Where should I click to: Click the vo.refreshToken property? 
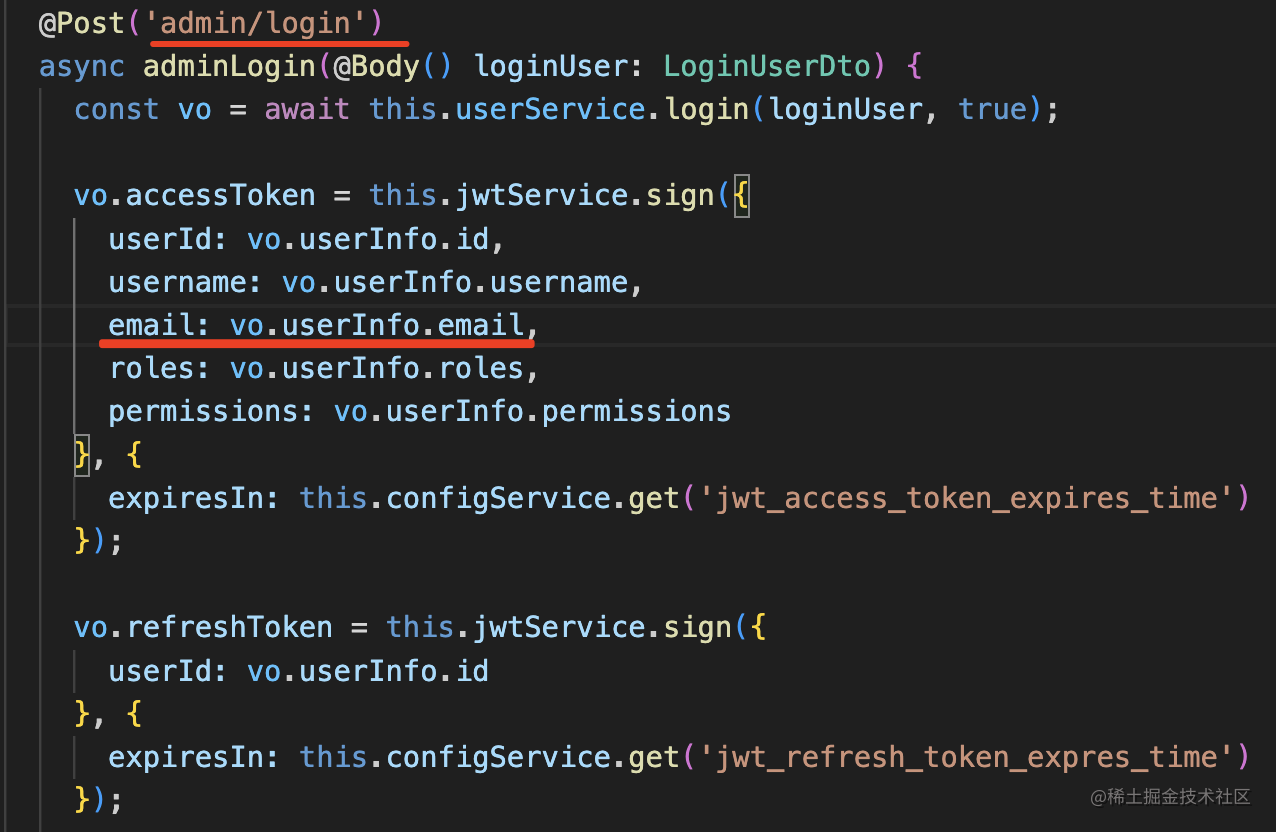tap(203, 627)
